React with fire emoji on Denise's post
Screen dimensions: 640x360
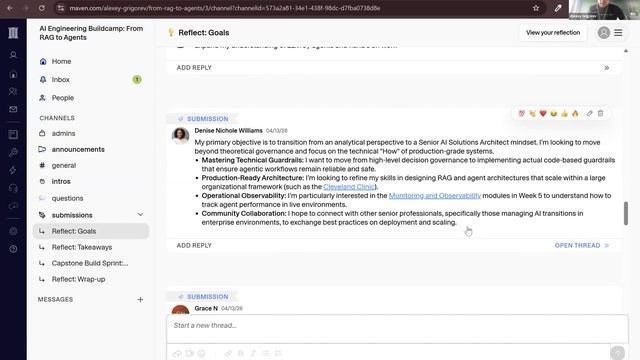(575, 113)
